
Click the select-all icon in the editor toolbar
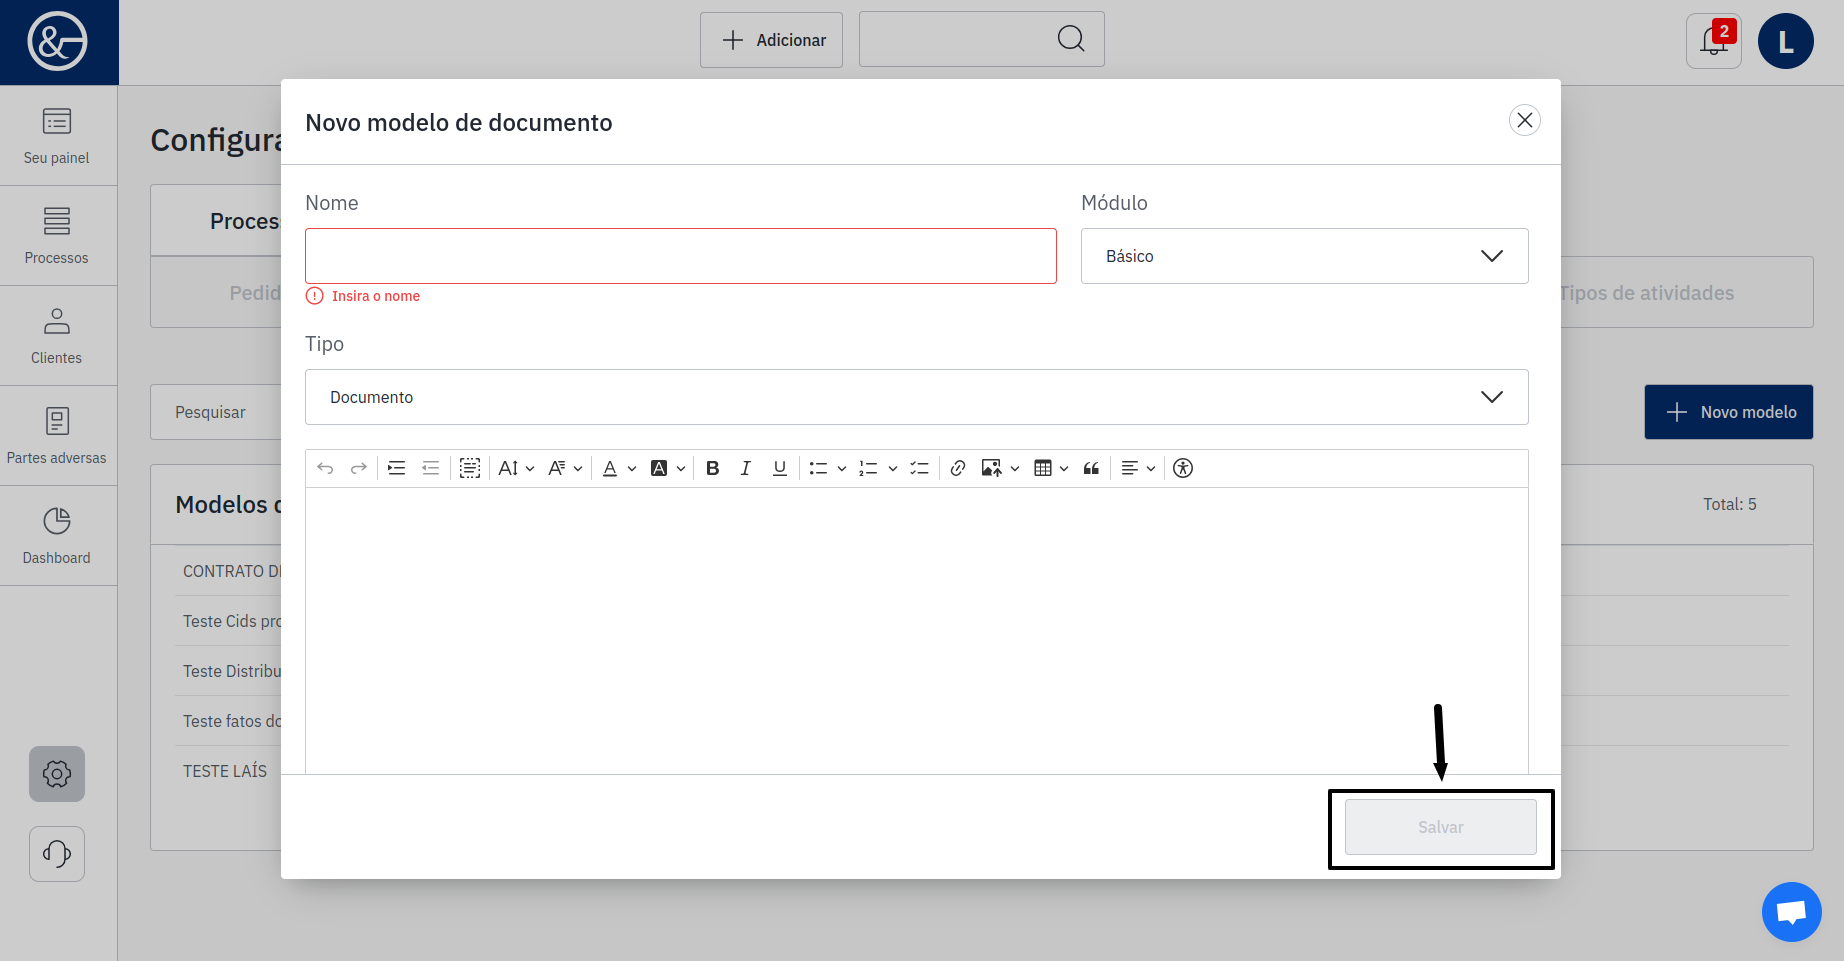(x=470, y=468)
